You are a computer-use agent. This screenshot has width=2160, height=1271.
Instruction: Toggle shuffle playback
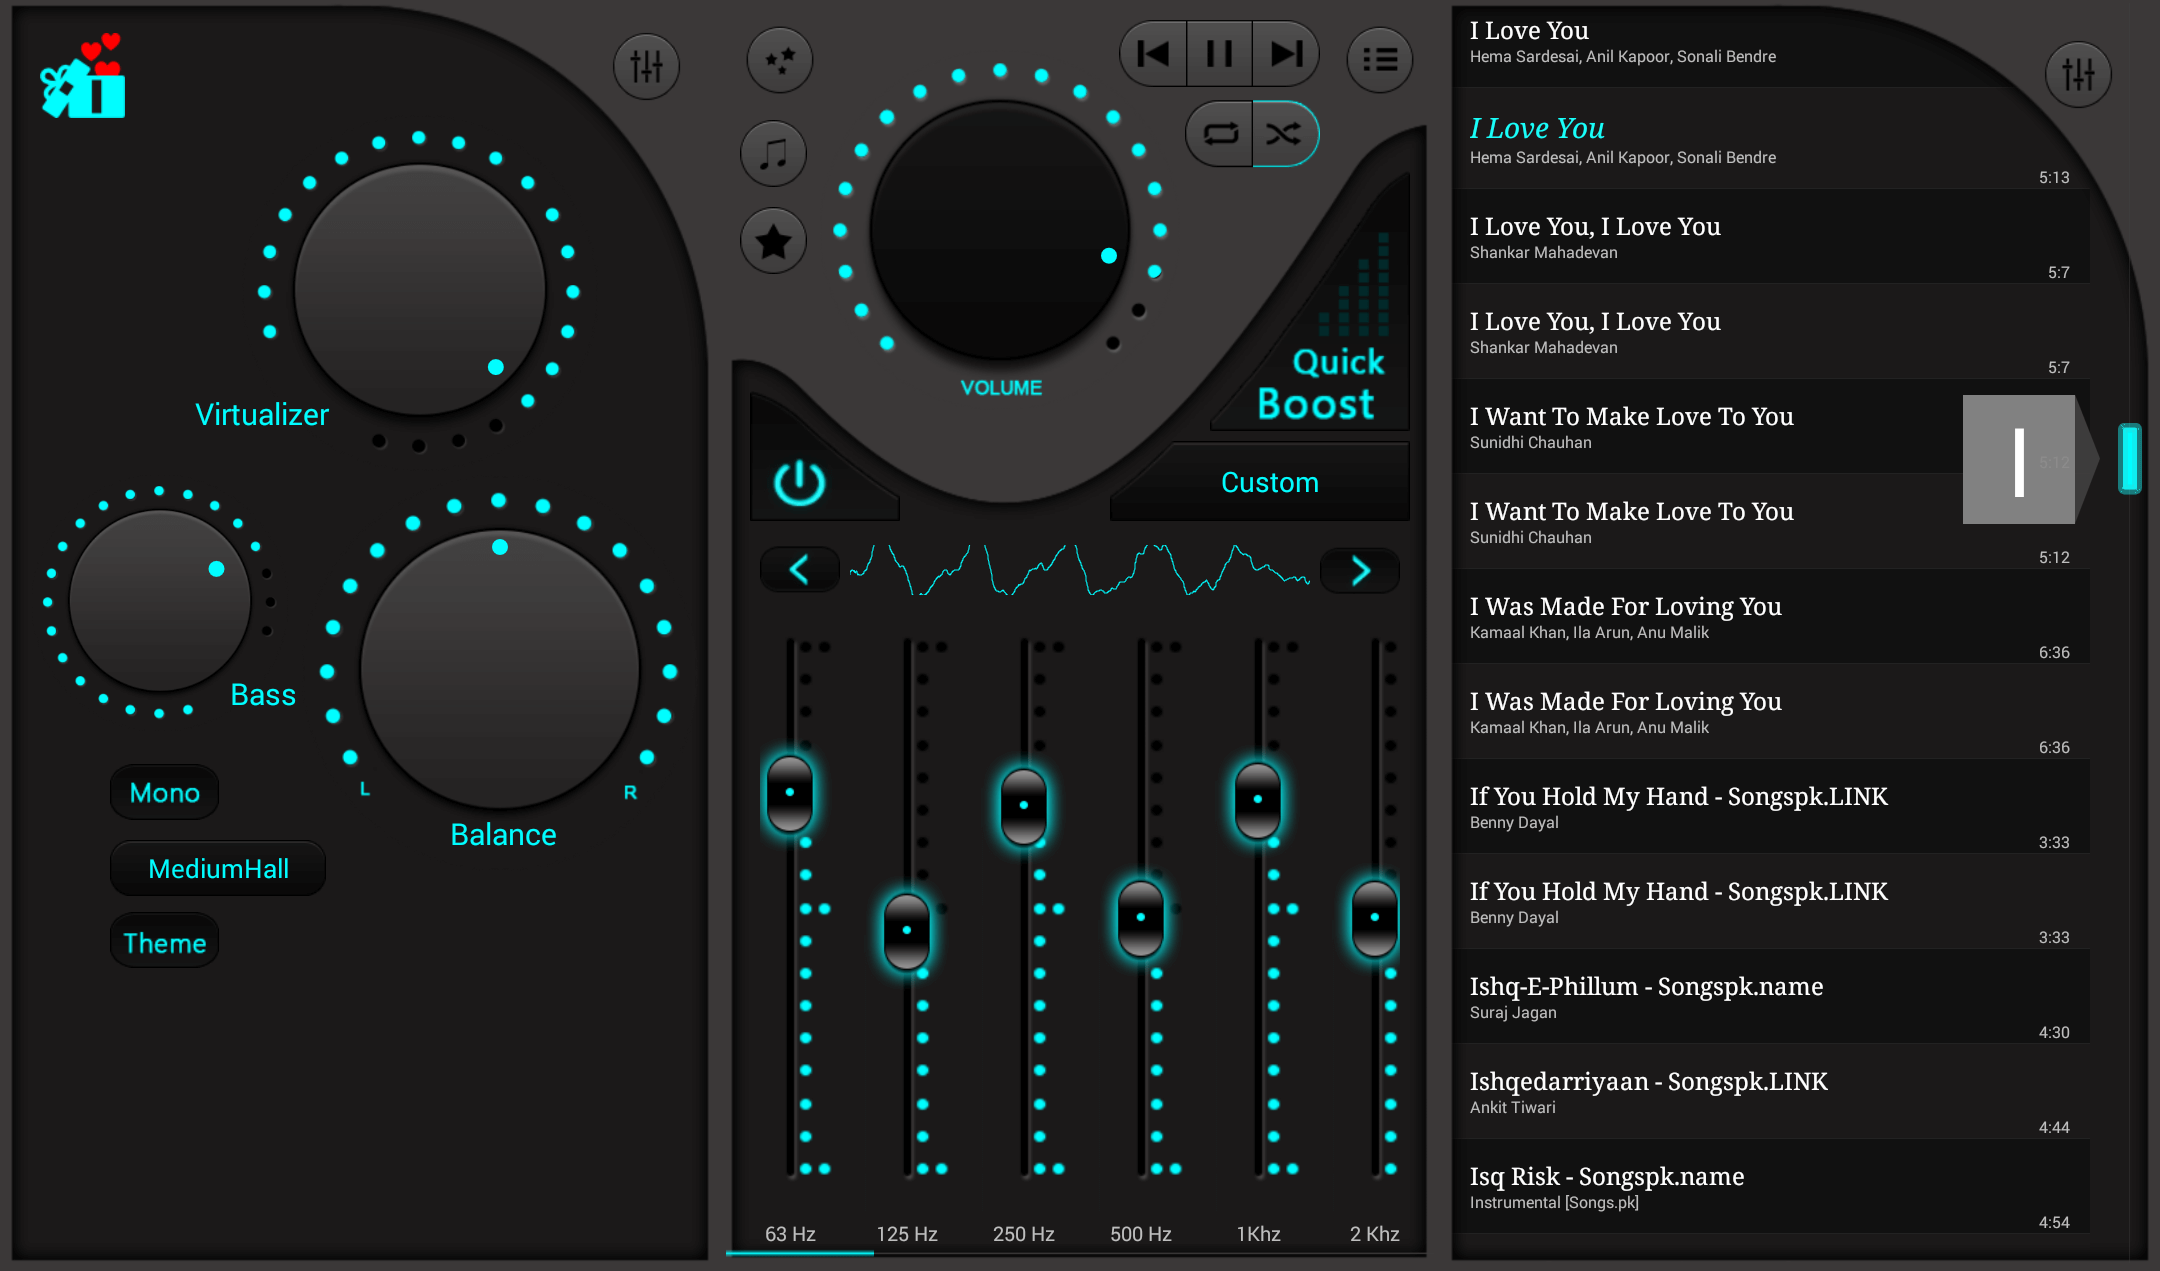coord(1284,133)
